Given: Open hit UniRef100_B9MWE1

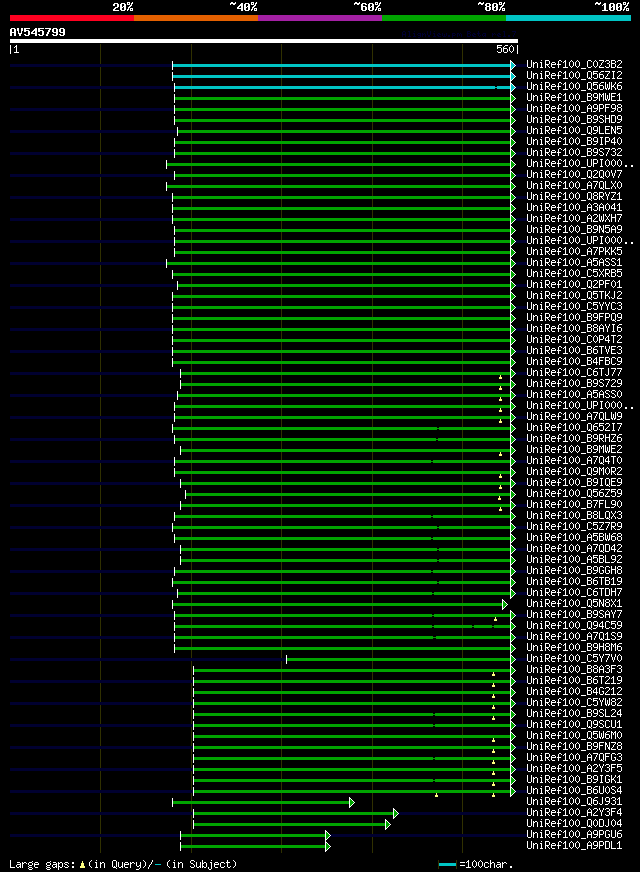Looking at the screenshot, I should [x=574, y=98].
